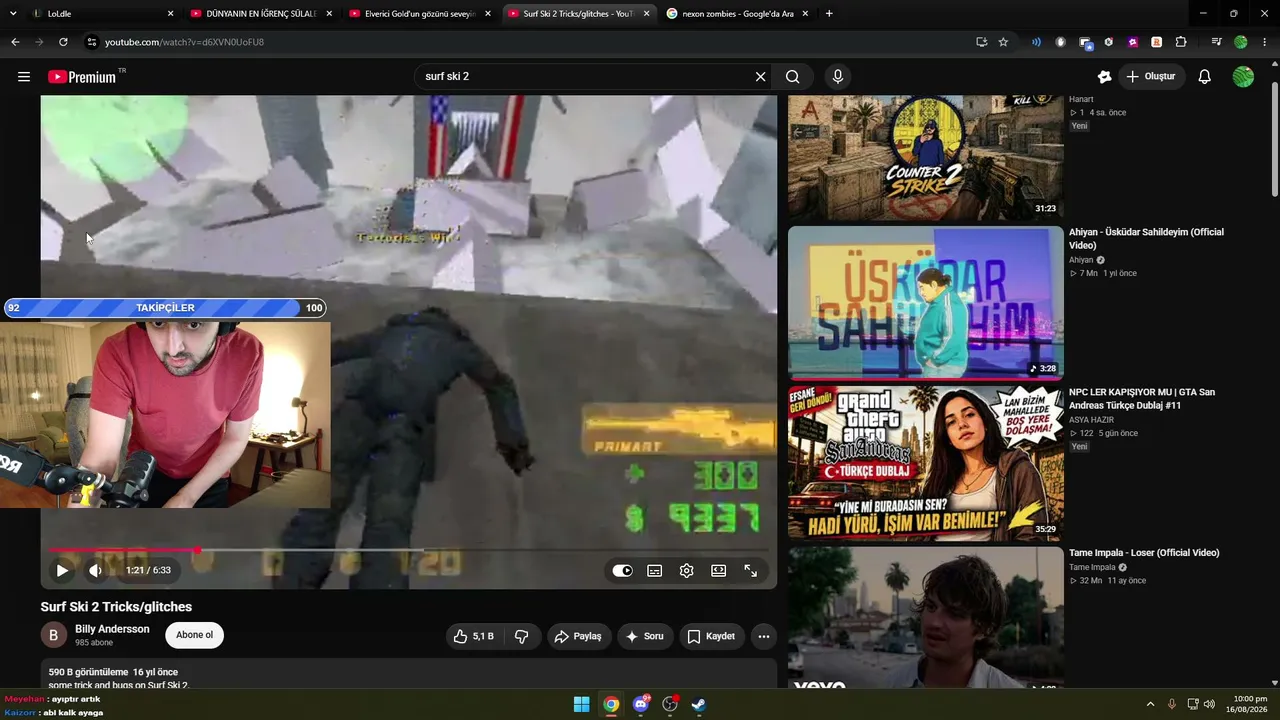This screenshot has height=720, width=1280.
Task: Click the red R extension icon
Action: tap(1156, 42)
